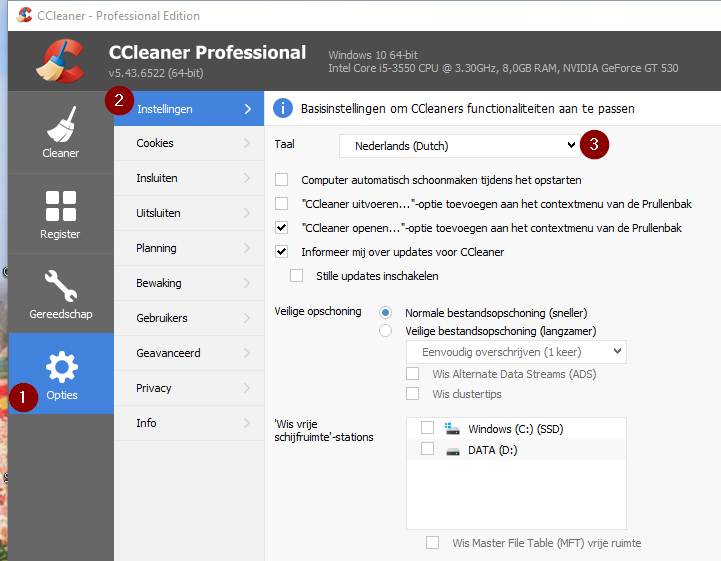This screenshot has width=721, height=561.
Task: Click the DATA (D:) drive label
Action: pos(492,450)
